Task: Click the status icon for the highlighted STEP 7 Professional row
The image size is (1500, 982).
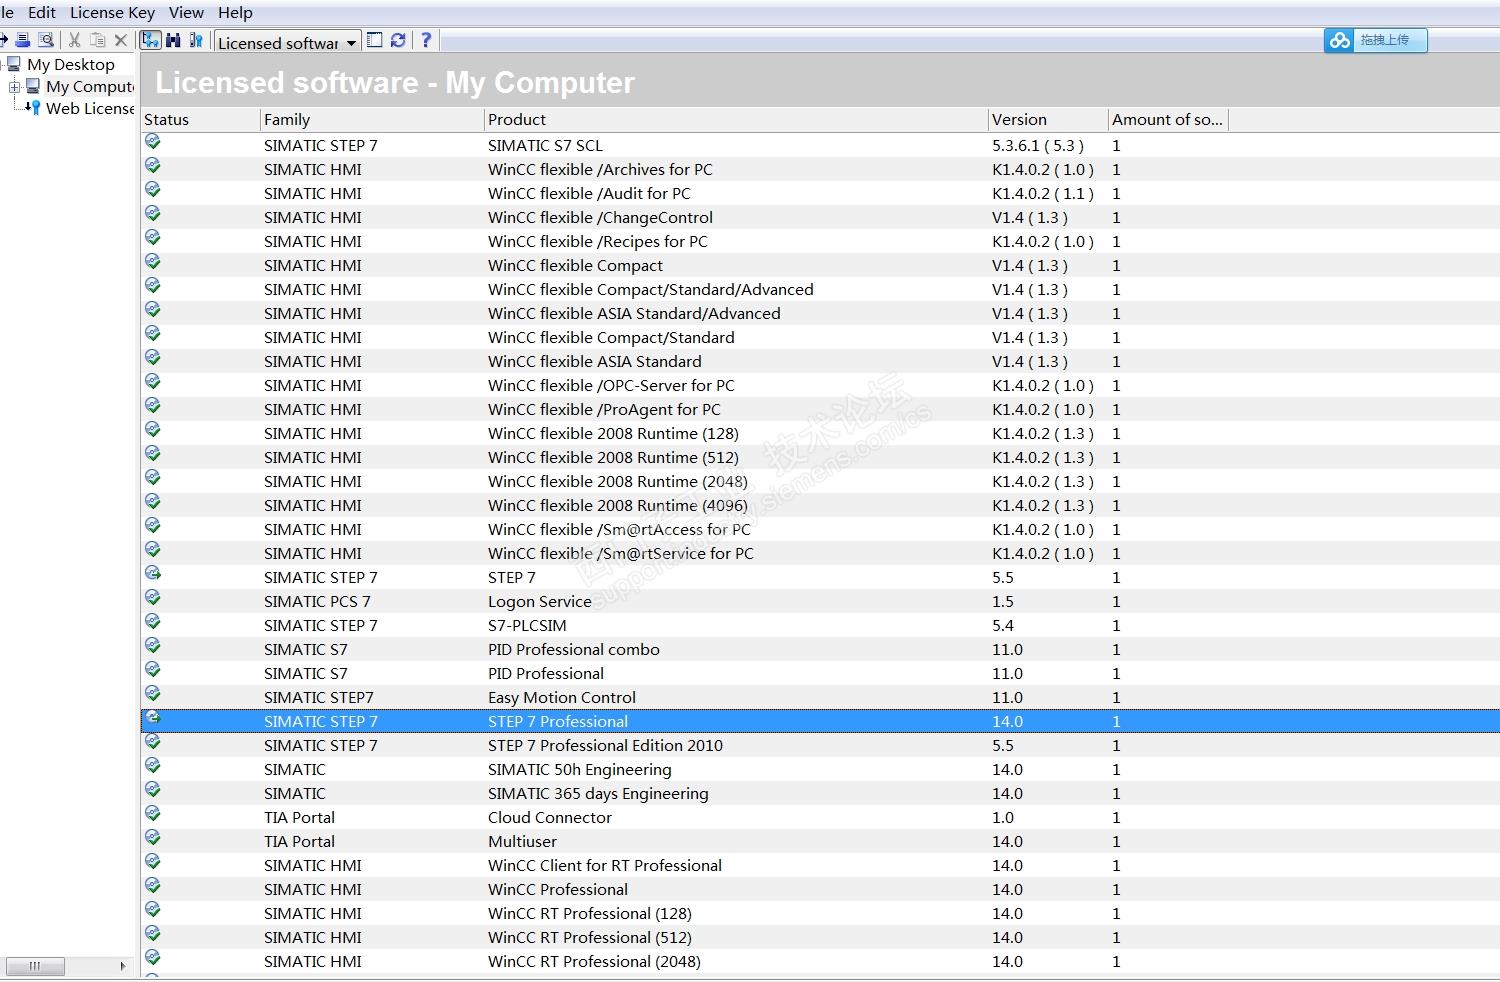Action: 153,718
